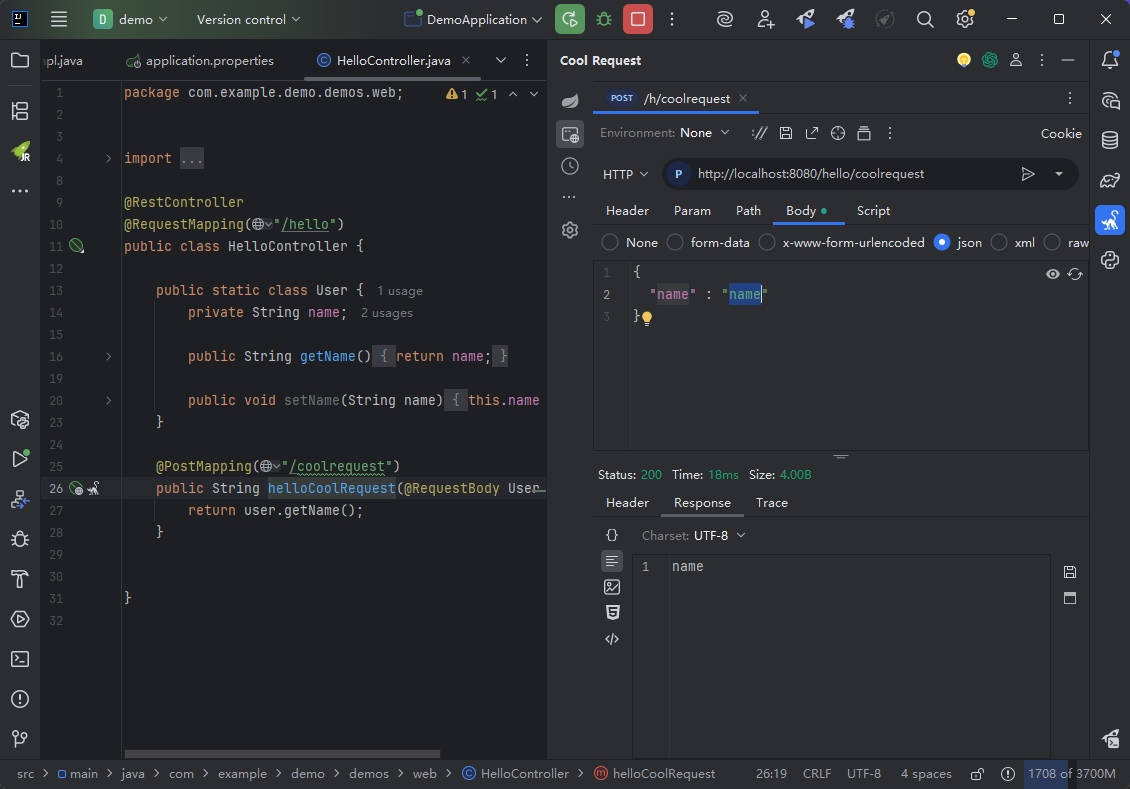Screen dimensions: 1130x789
Task: Open the Git tool window icon
Action: click(x=19, y=739)
